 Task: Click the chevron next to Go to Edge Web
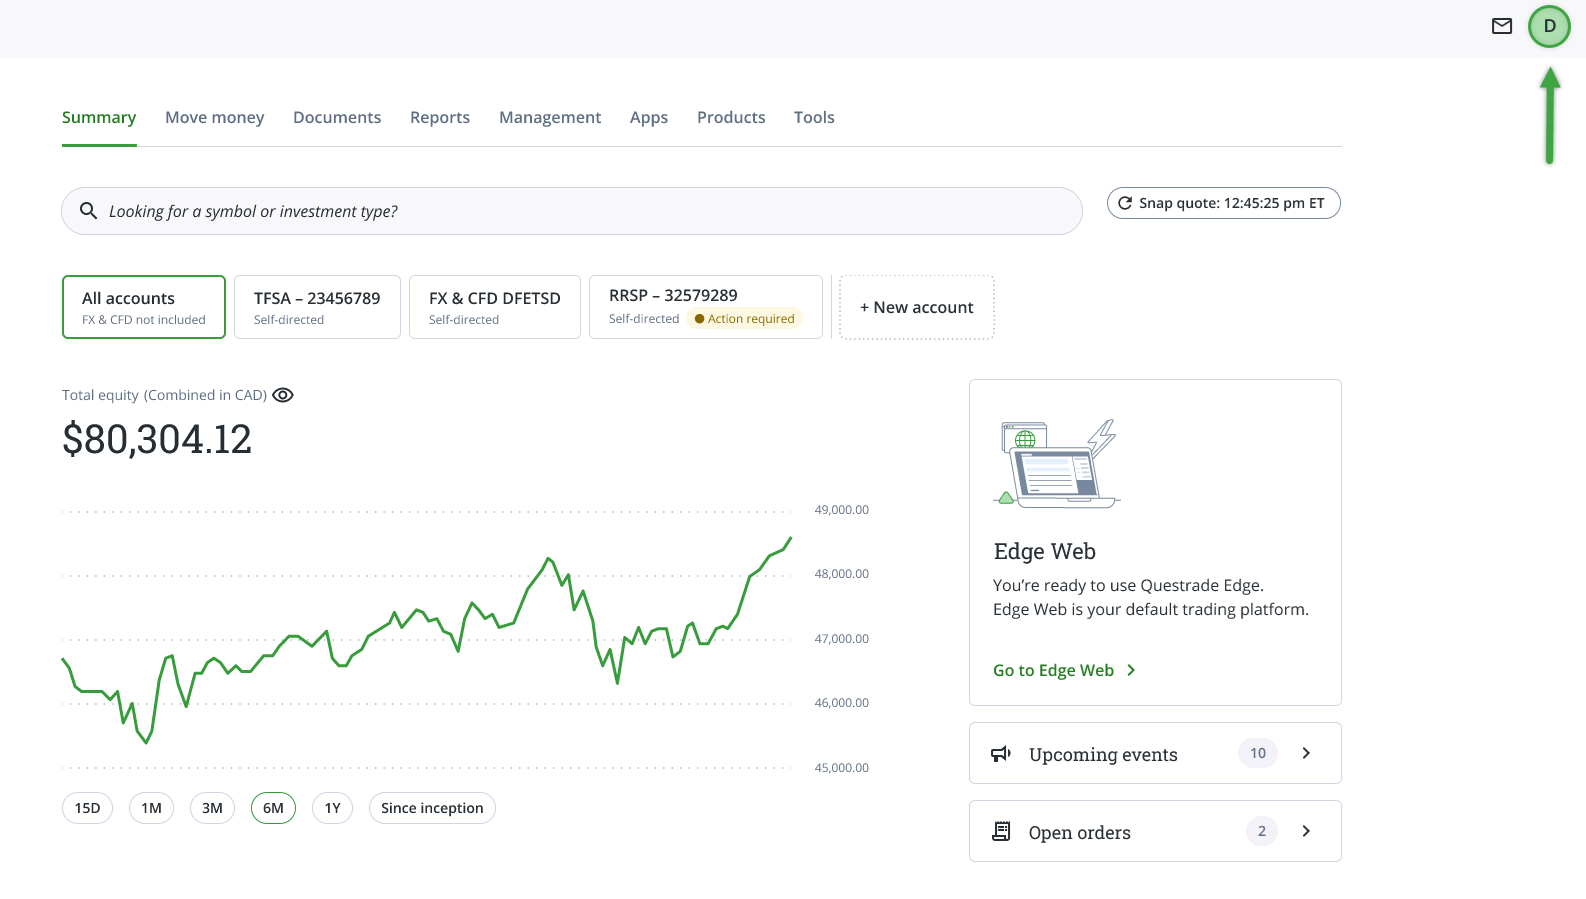point(1131,670)
